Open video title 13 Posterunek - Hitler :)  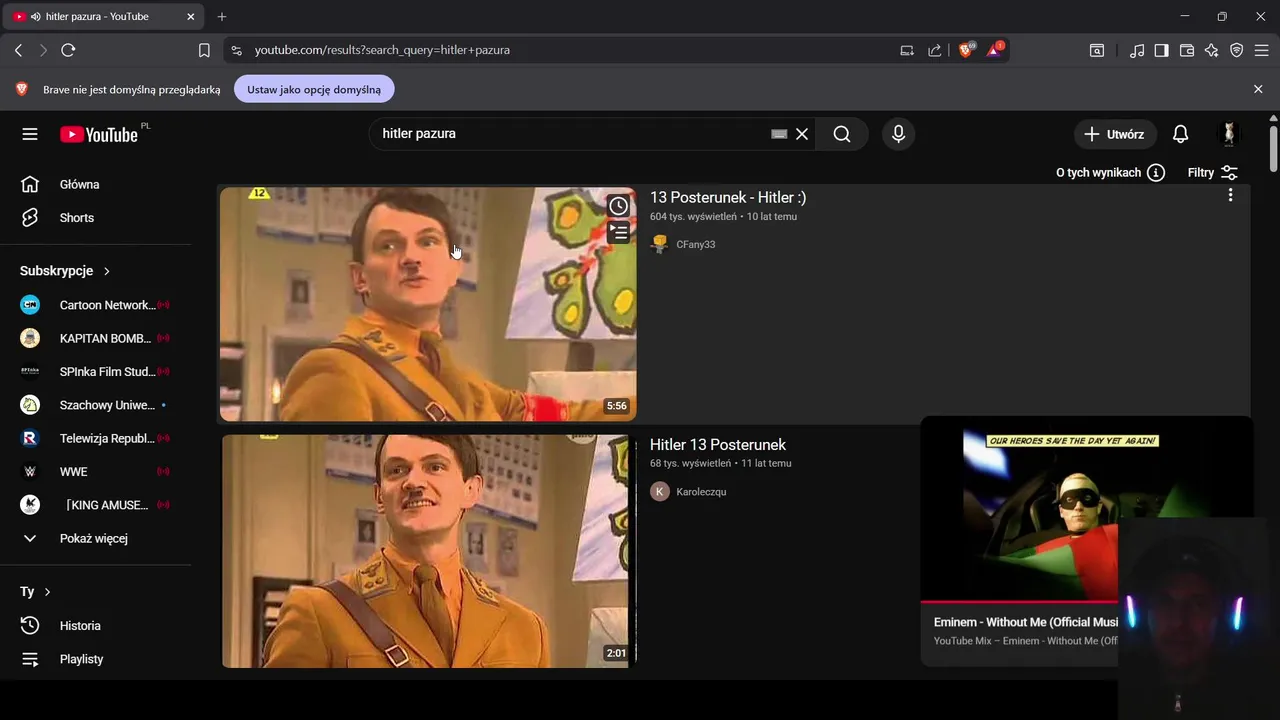pyautogui.click(x=728, y=197)
